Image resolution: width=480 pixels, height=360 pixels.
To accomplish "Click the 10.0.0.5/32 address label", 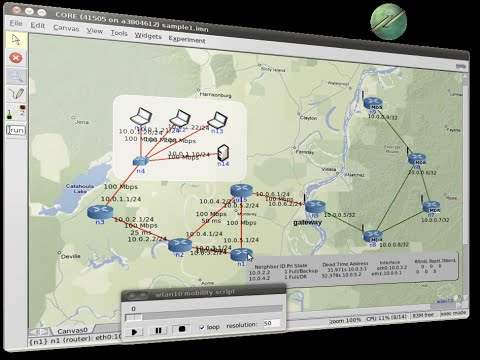I will (x=340, y=215).
